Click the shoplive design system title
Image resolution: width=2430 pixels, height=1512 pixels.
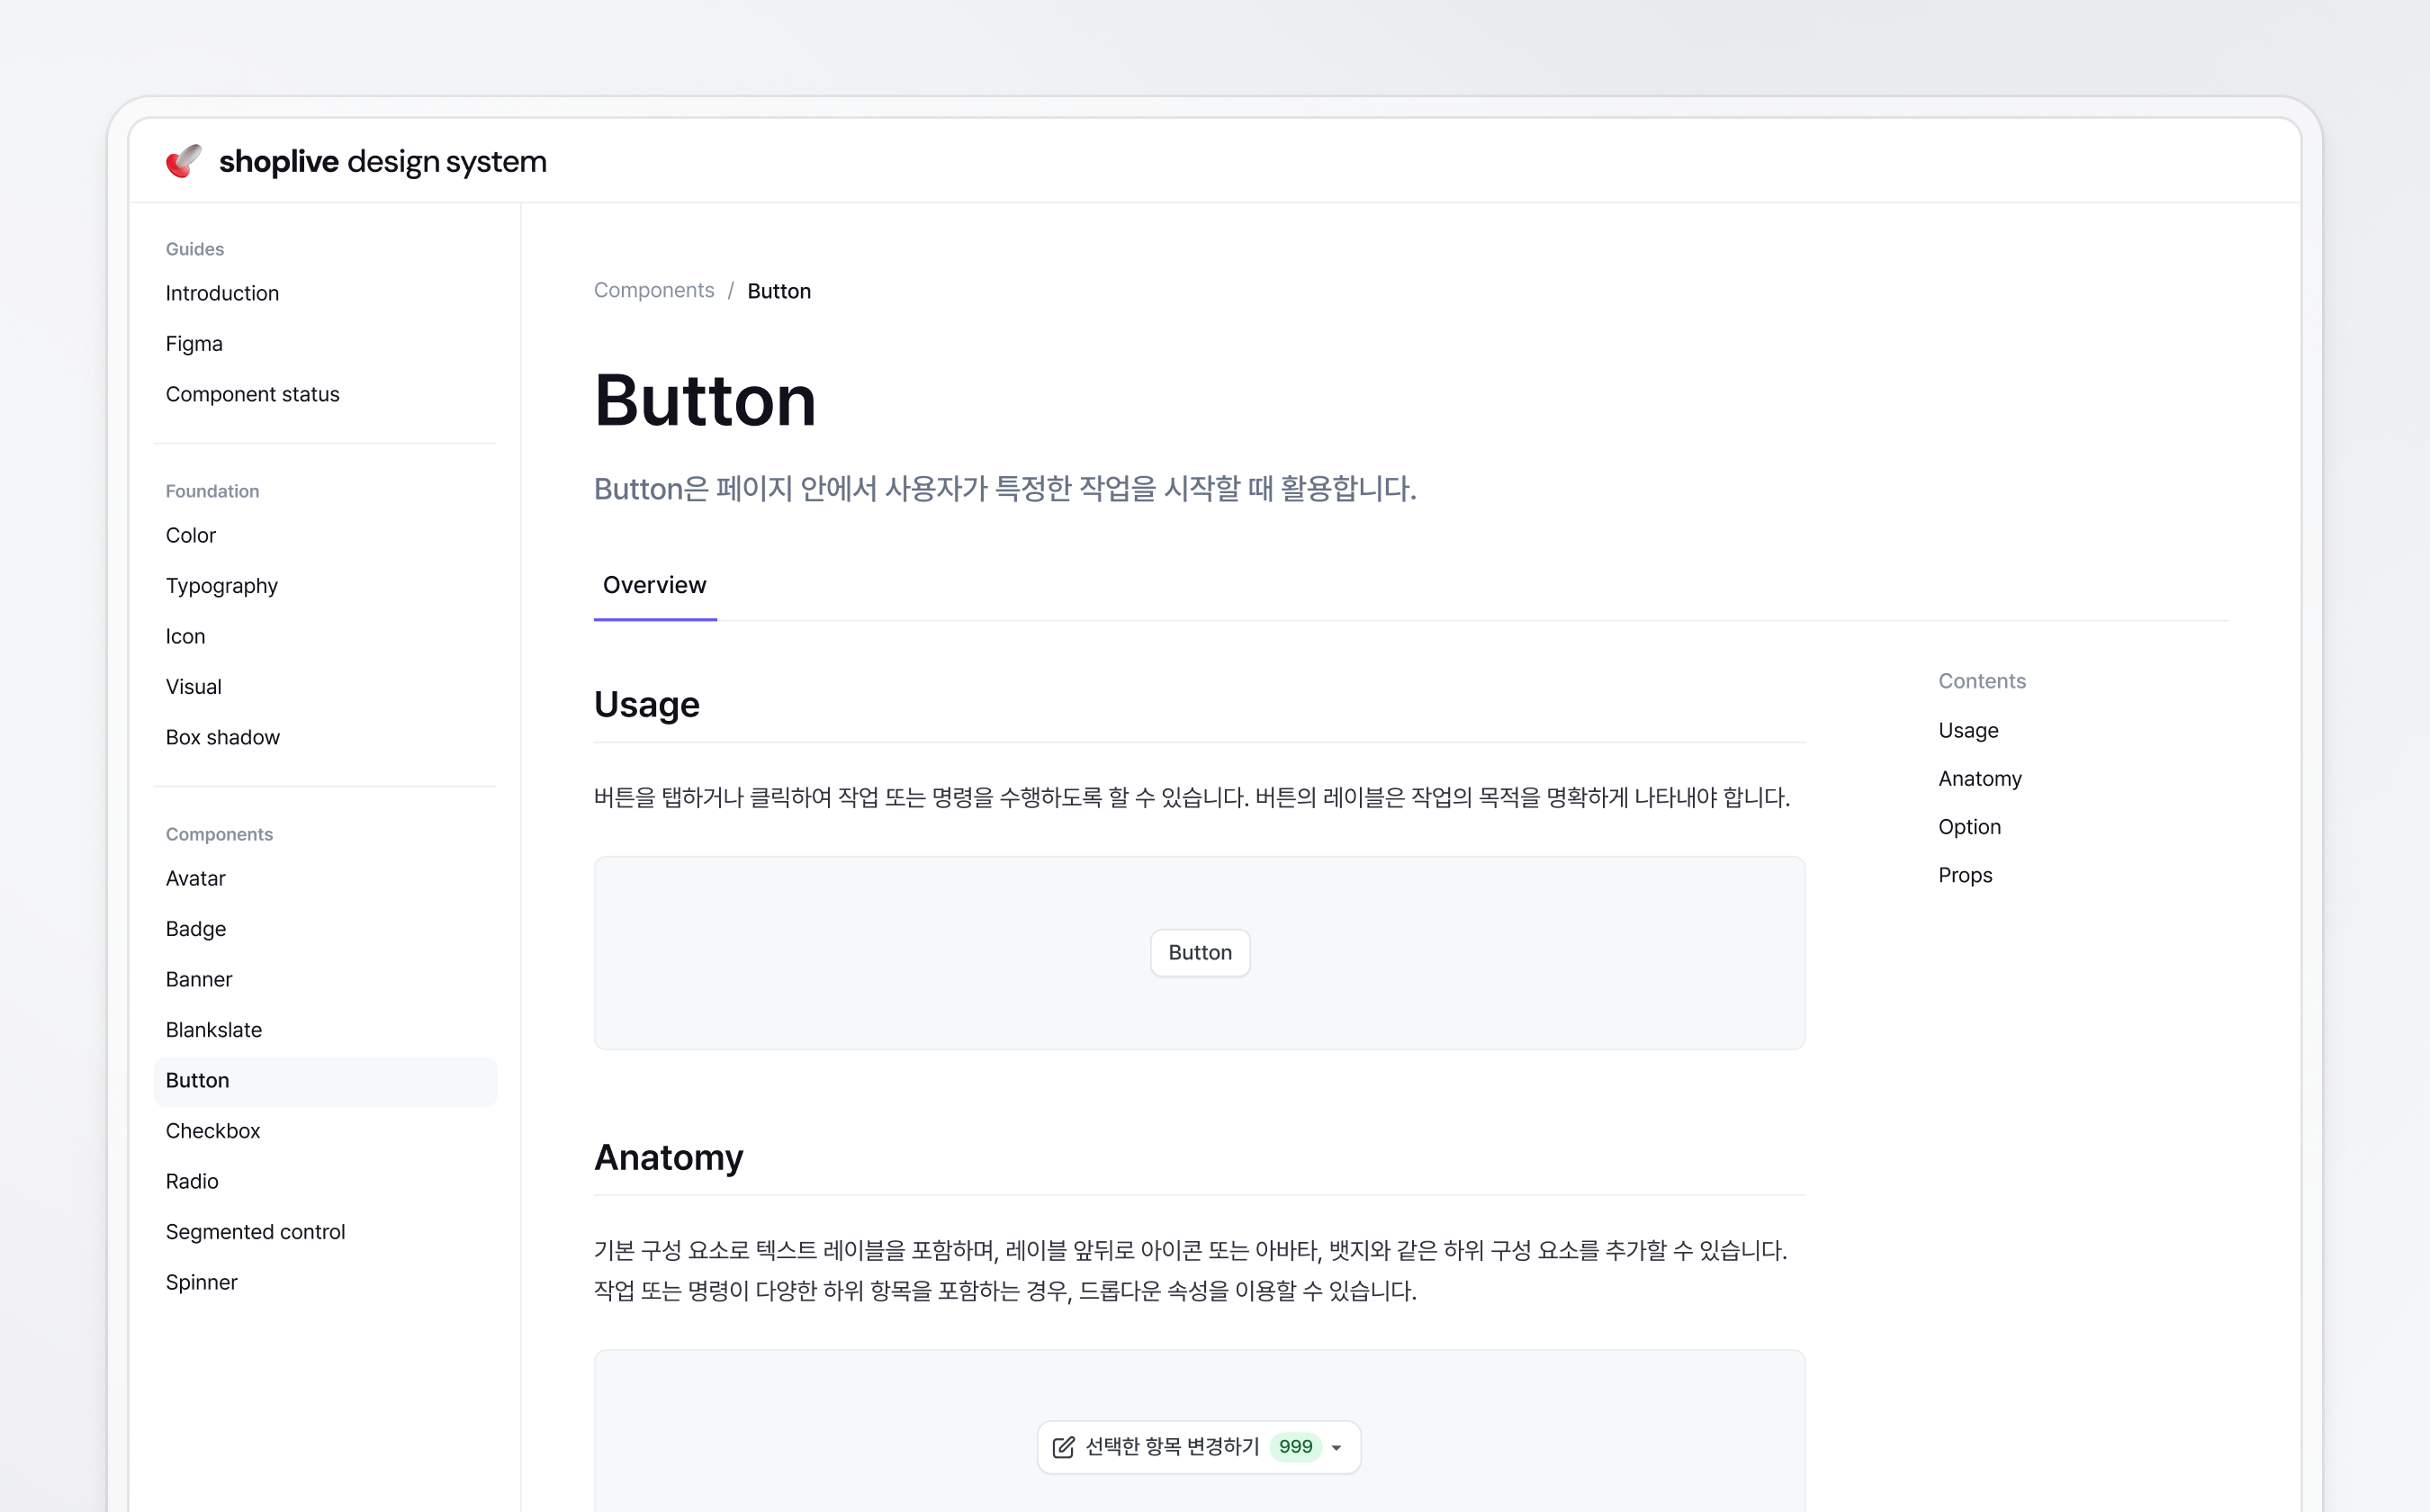[x=382, y=161]
